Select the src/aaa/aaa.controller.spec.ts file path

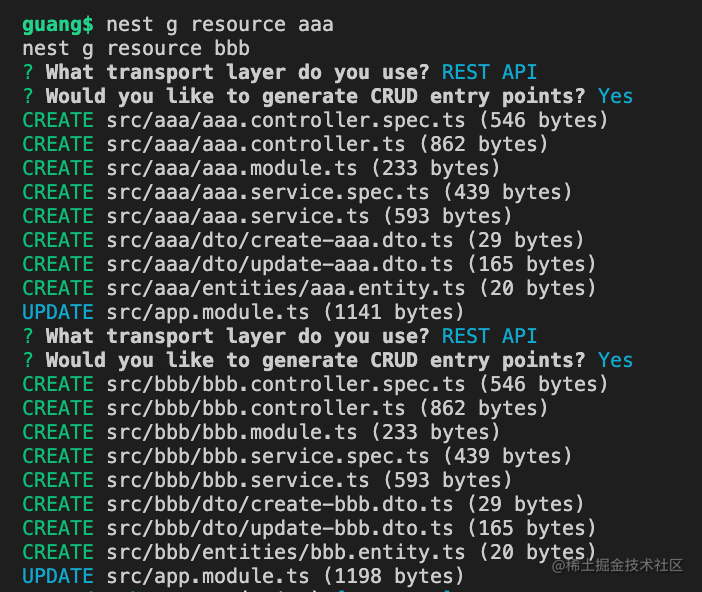286,120
